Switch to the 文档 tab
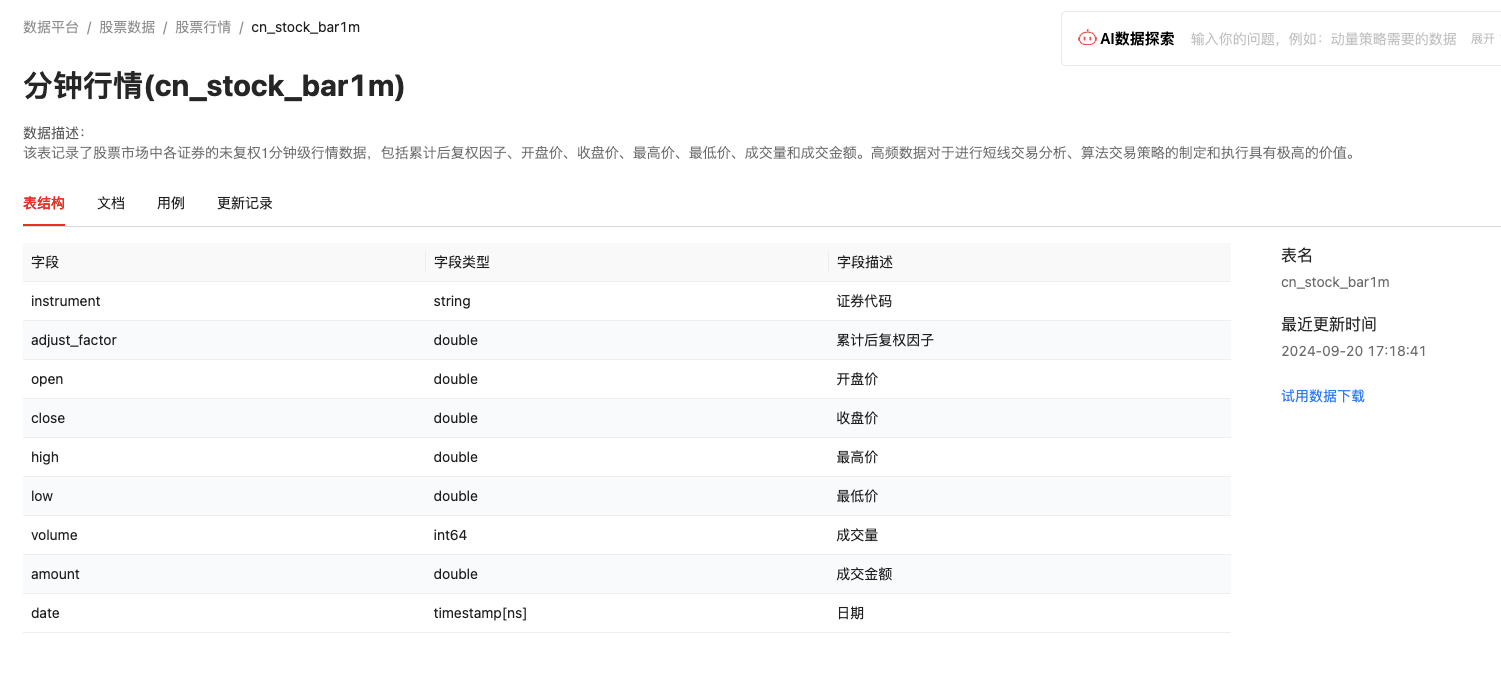 click(111, 203)
